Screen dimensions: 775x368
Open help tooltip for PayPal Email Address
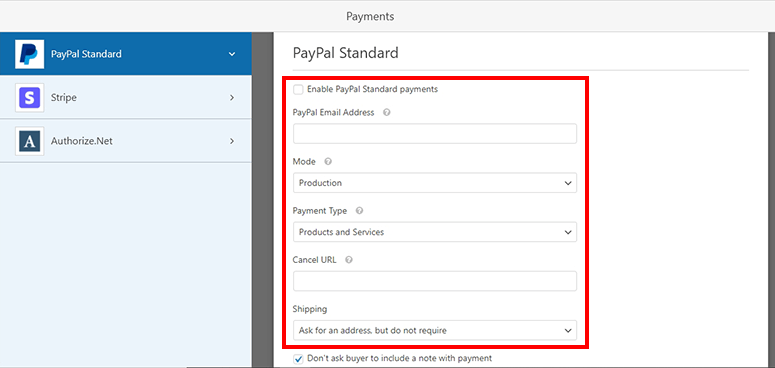pyautogui.click(x=387, y=112)
